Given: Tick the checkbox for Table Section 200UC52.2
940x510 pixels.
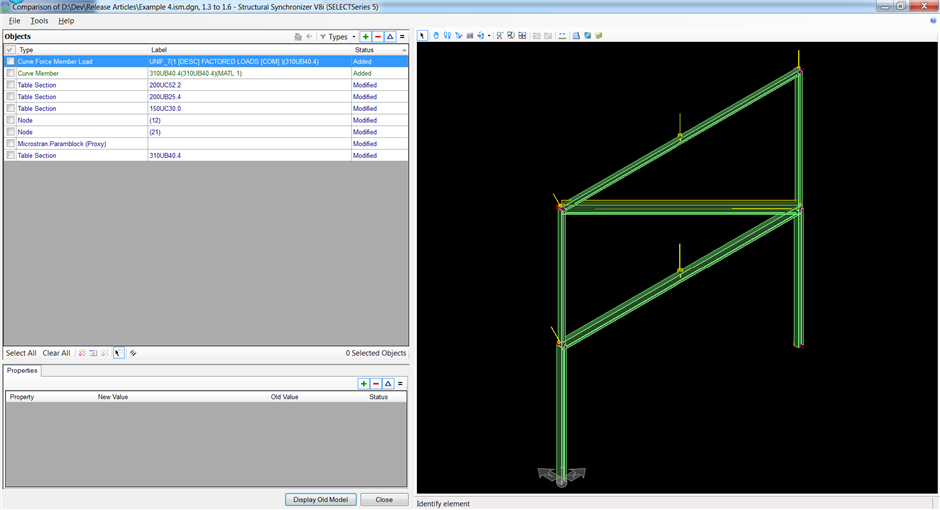Looking at the screenshot, I should [x=11, y=85].
